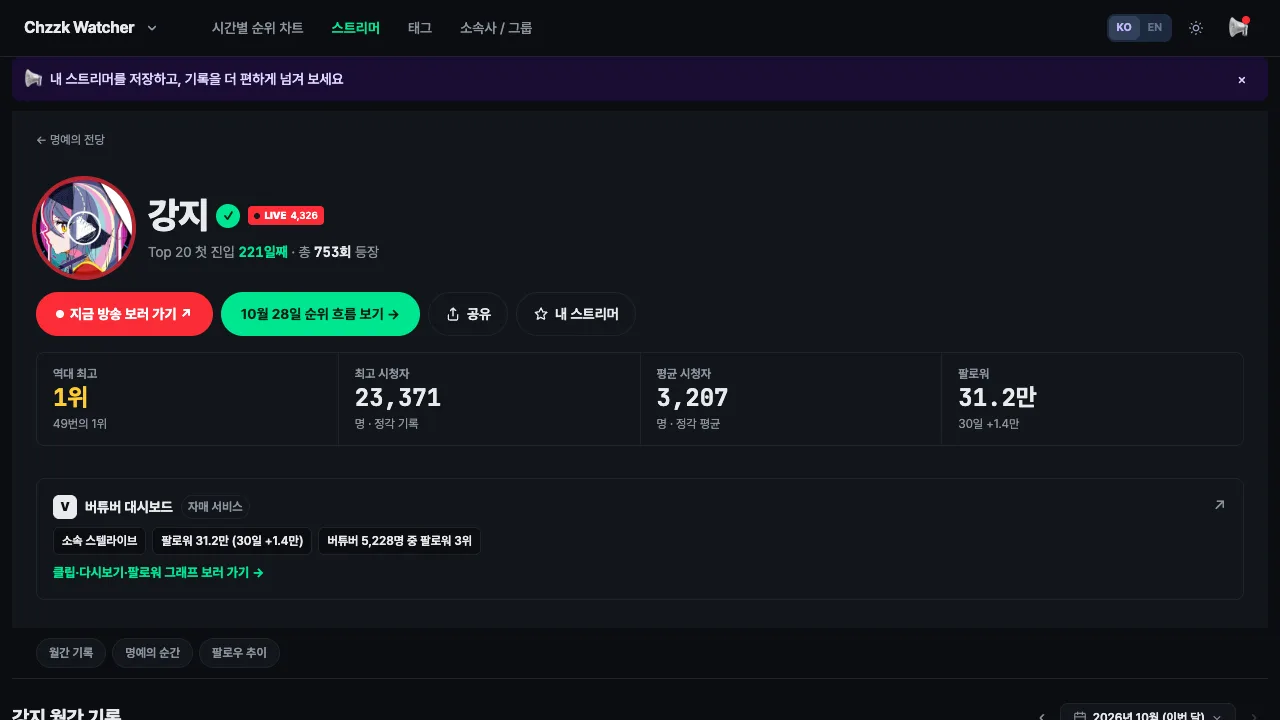Click 버튜버 5,228명 중 팔로워 3위 chip
This screenshot has height=720, width=1280.
(x=399, y=541)
